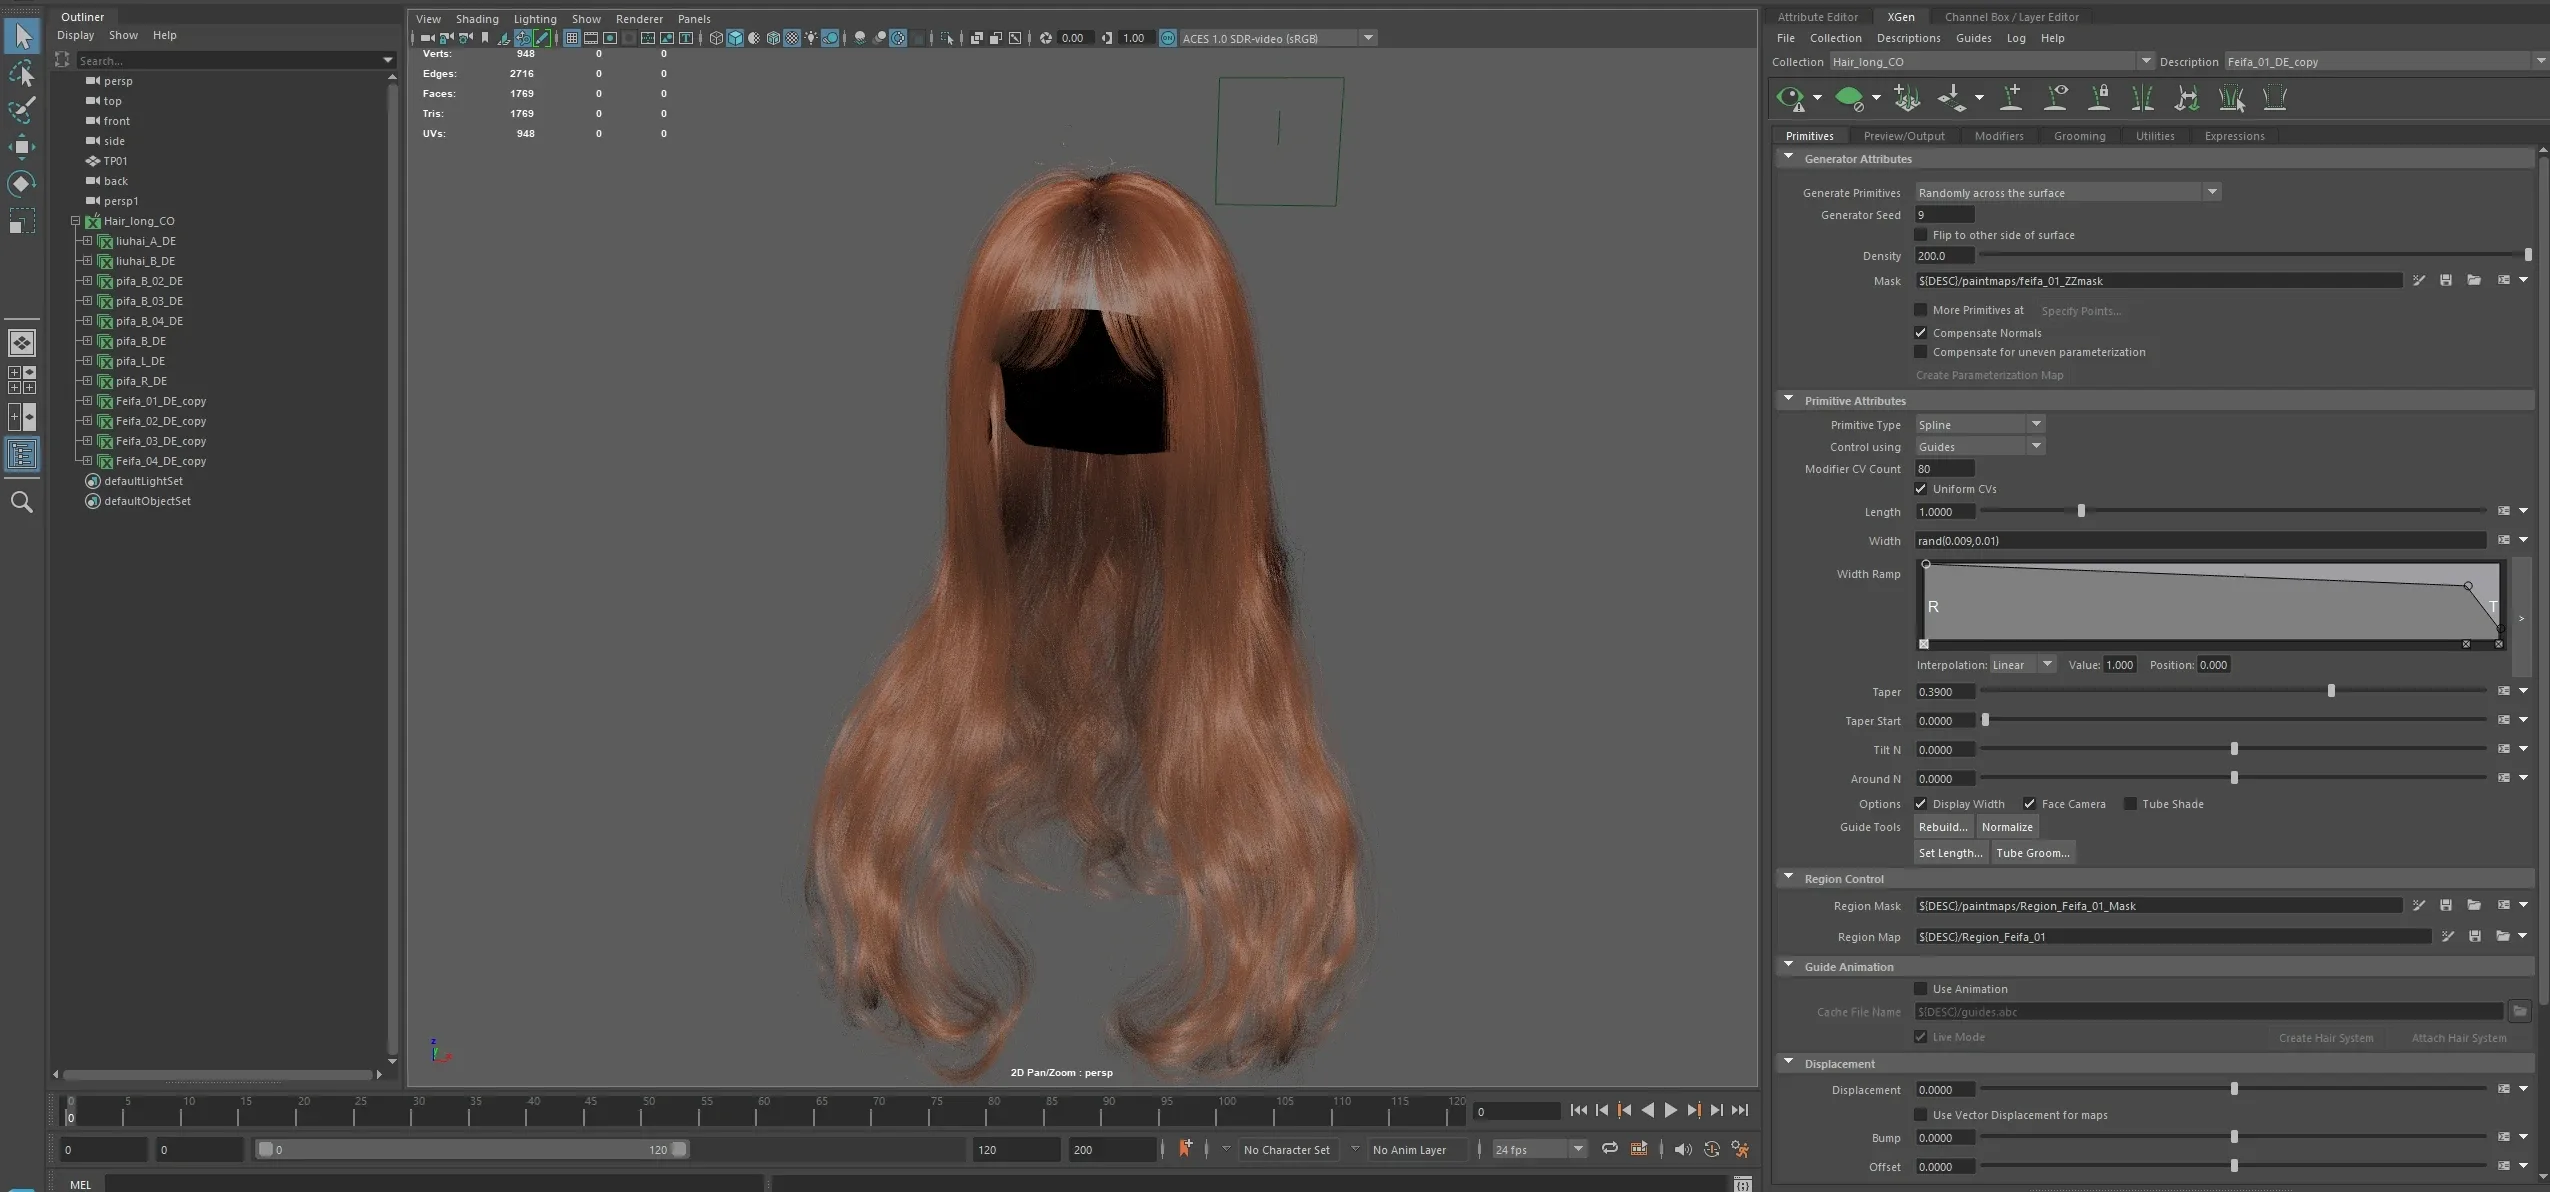Save the Mask paint map
The image size is (2550, 1192).
click(2445, 281)
